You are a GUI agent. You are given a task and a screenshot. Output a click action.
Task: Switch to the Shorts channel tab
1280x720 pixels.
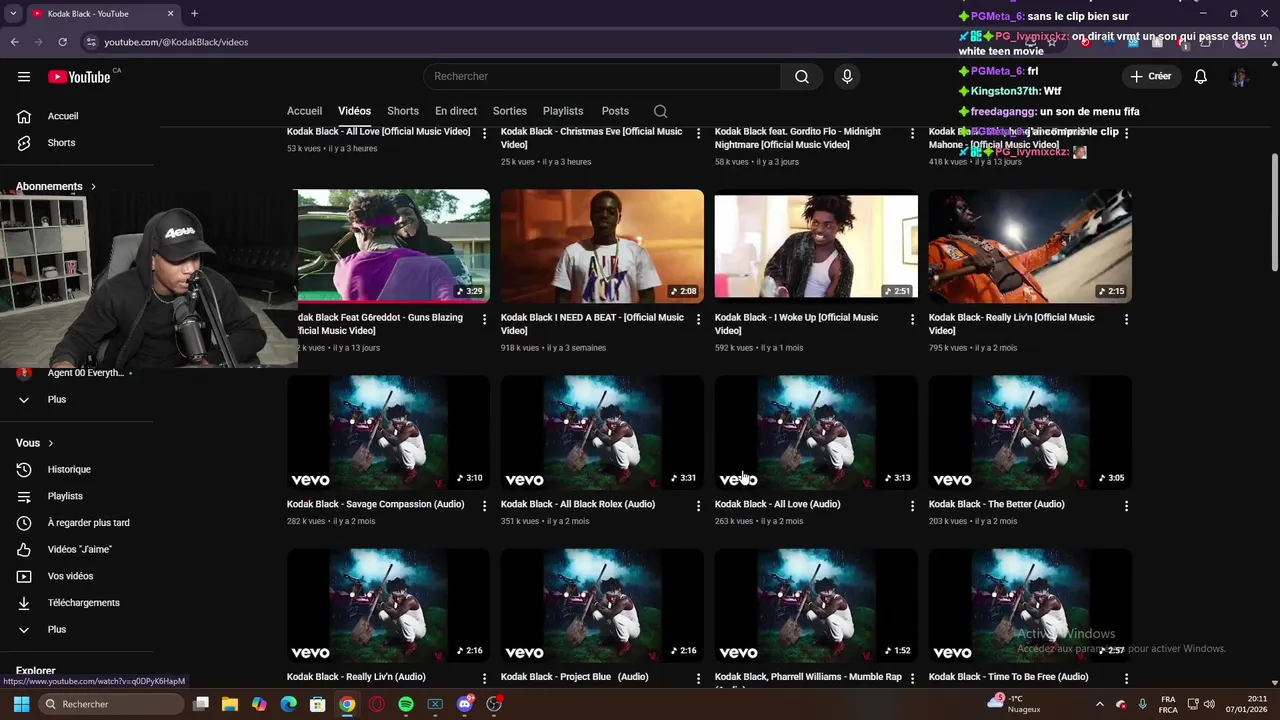(403, 111)
